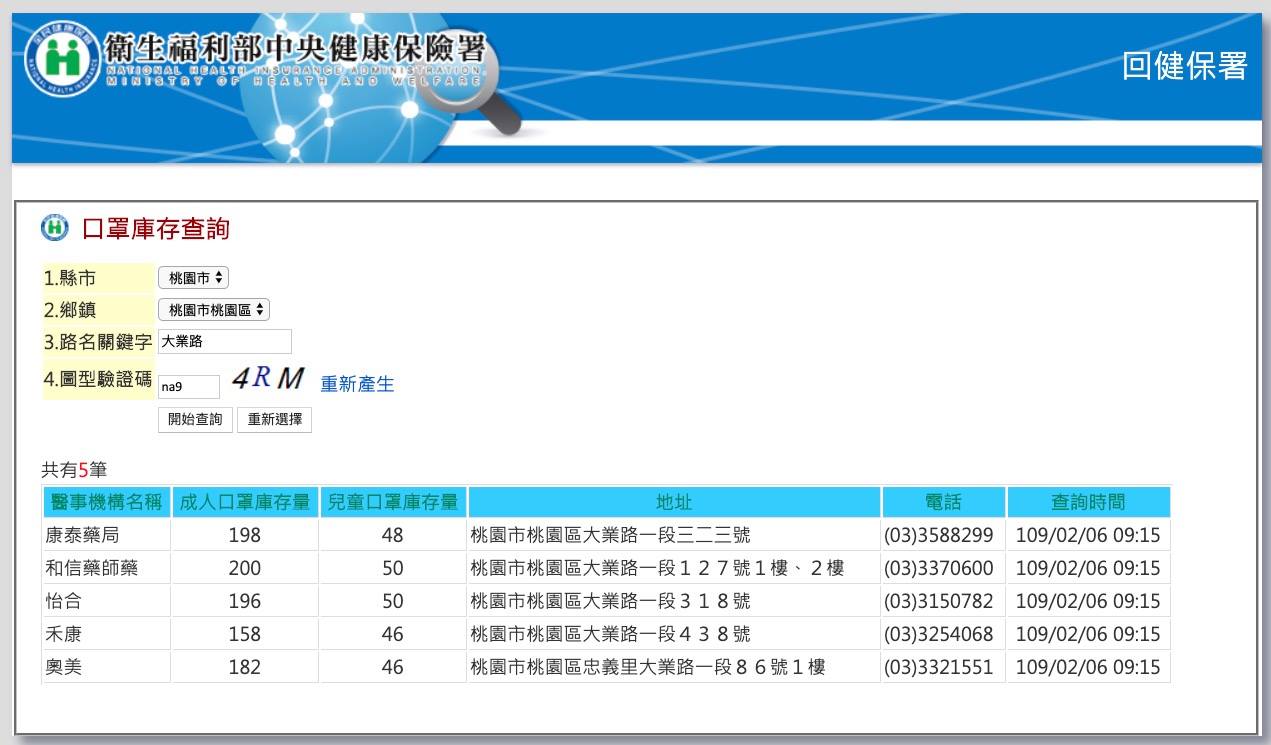Click address 桃園市桃園區大業路一段三二三號

pyautogui.click(x=610, y=535)
